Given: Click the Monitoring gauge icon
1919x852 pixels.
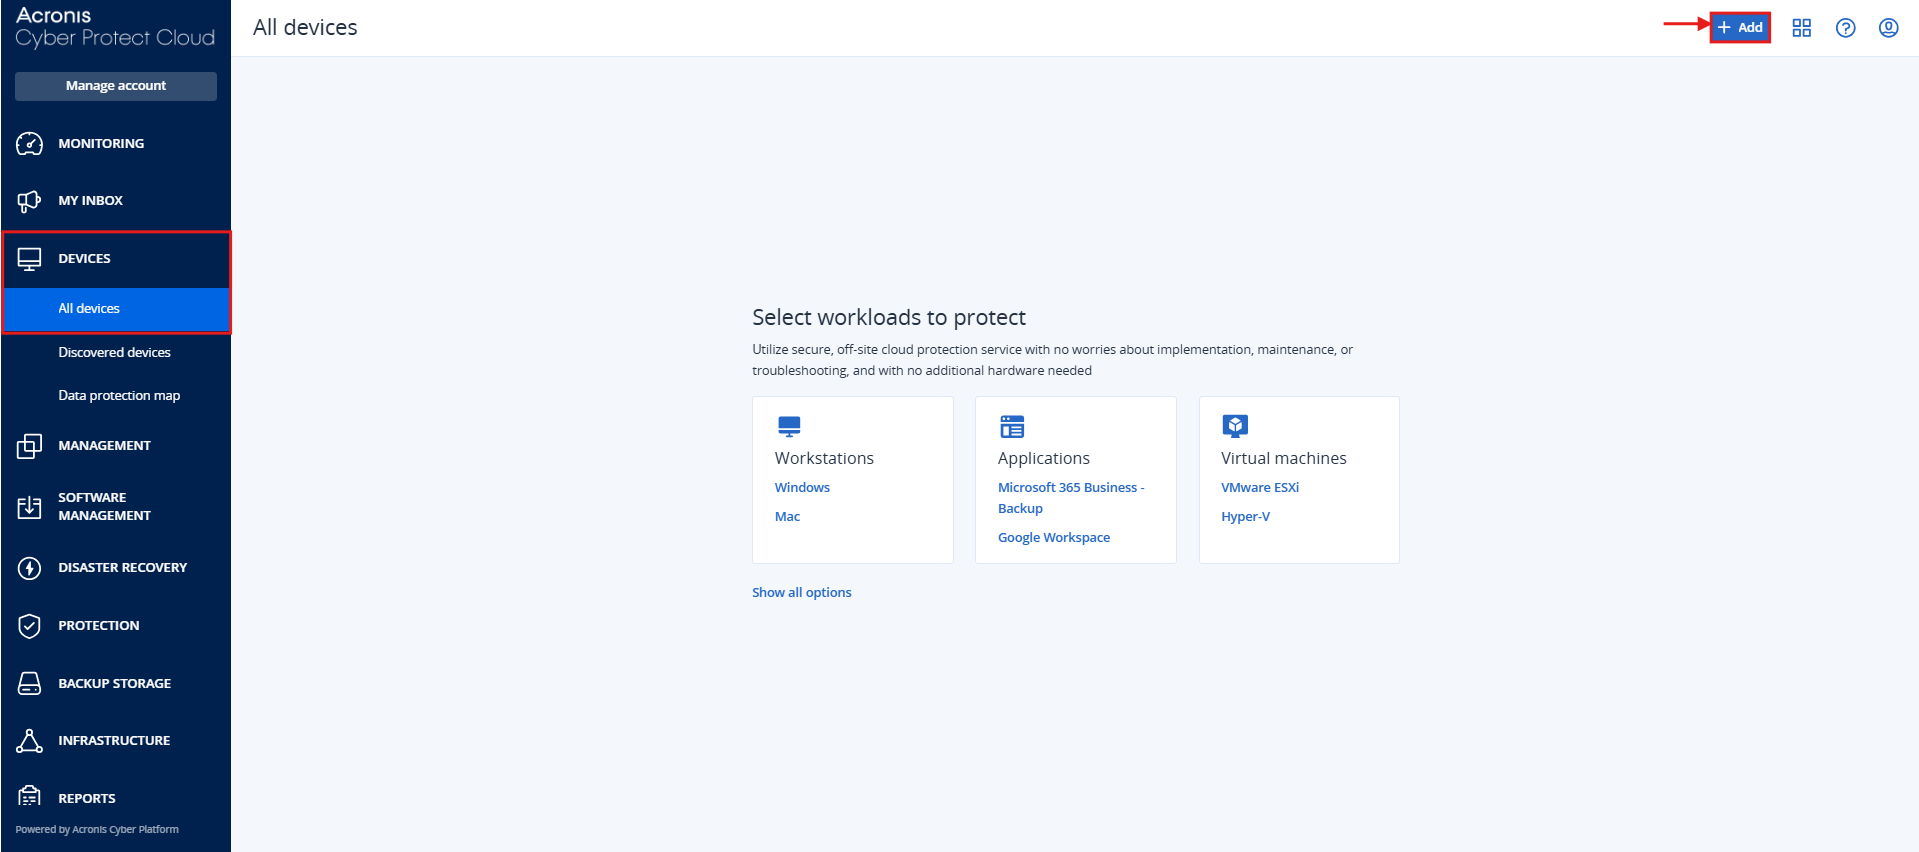Looking at the screenshot, I should click(x=30, y=144).
